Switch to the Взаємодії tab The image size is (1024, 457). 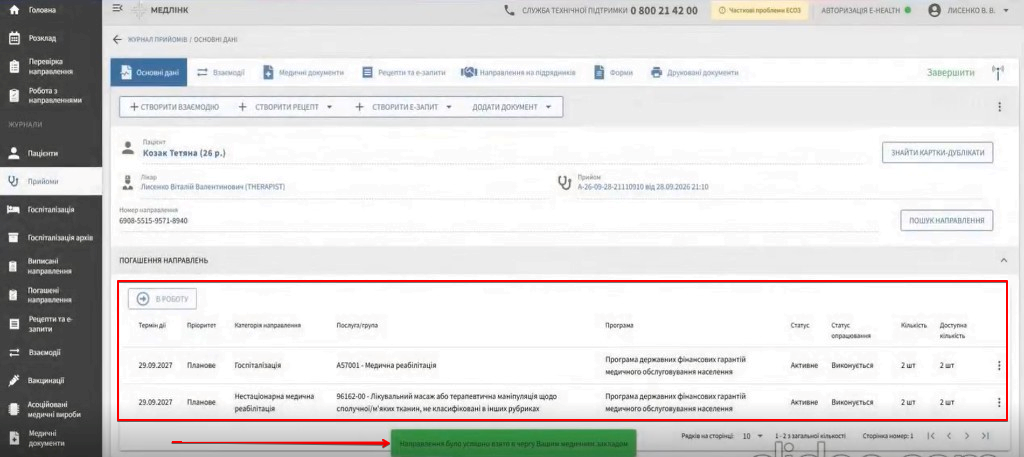click(x=221, y=72)
